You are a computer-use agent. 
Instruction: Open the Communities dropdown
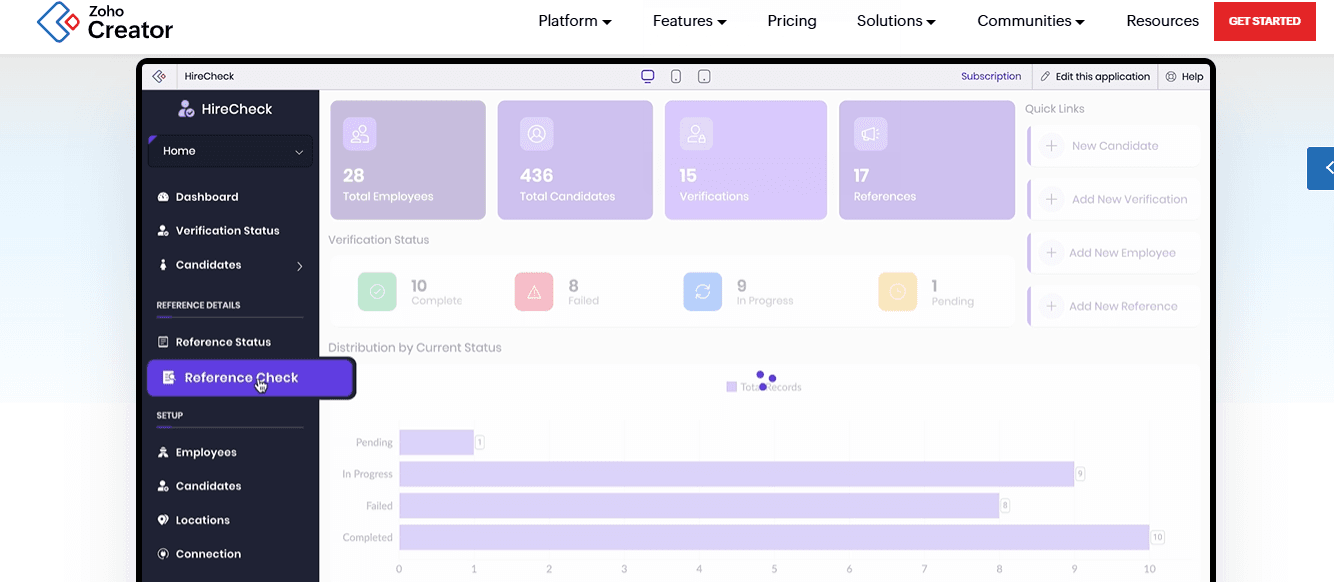pyautogui.click(x=1032, y=21)
